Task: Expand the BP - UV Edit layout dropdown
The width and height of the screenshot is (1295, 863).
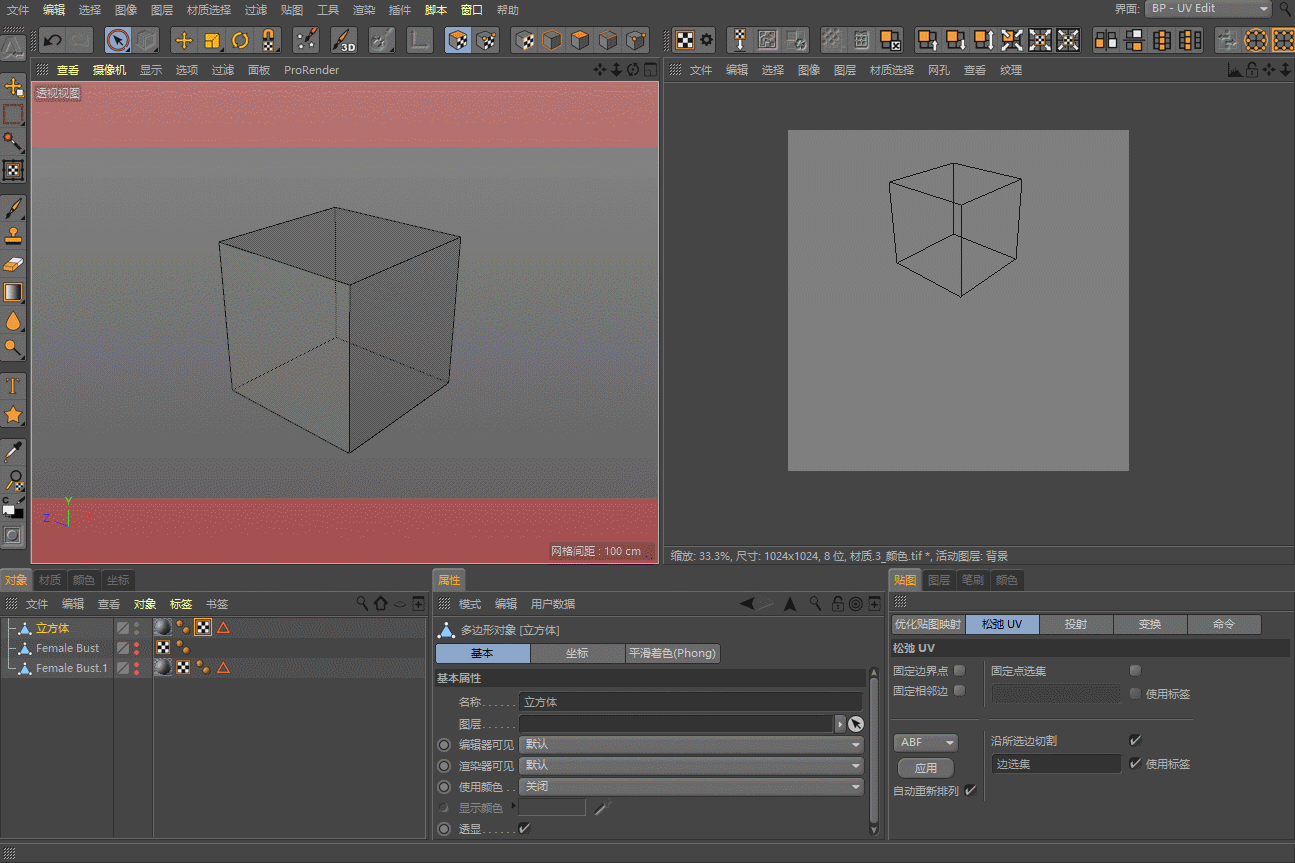Action: 1208,9
